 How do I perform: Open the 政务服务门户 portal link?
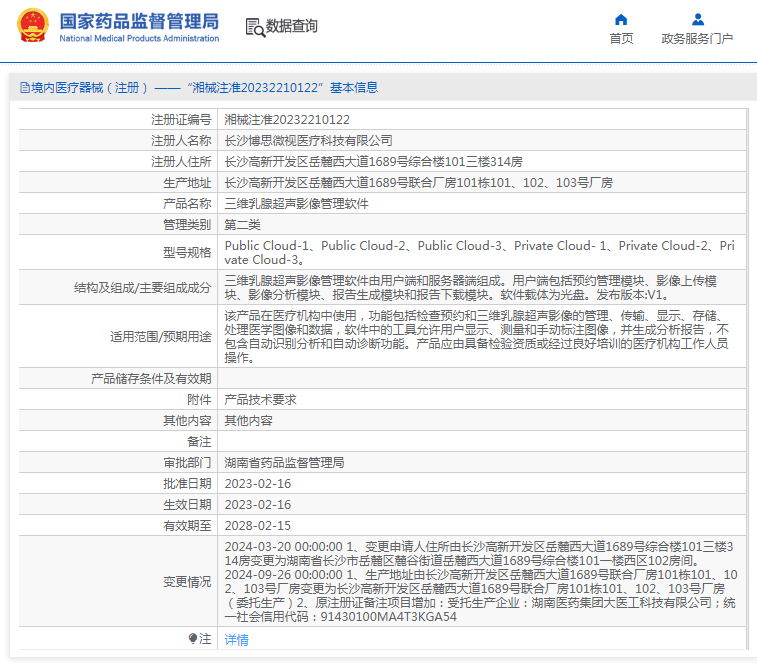(x=697, y=39)
